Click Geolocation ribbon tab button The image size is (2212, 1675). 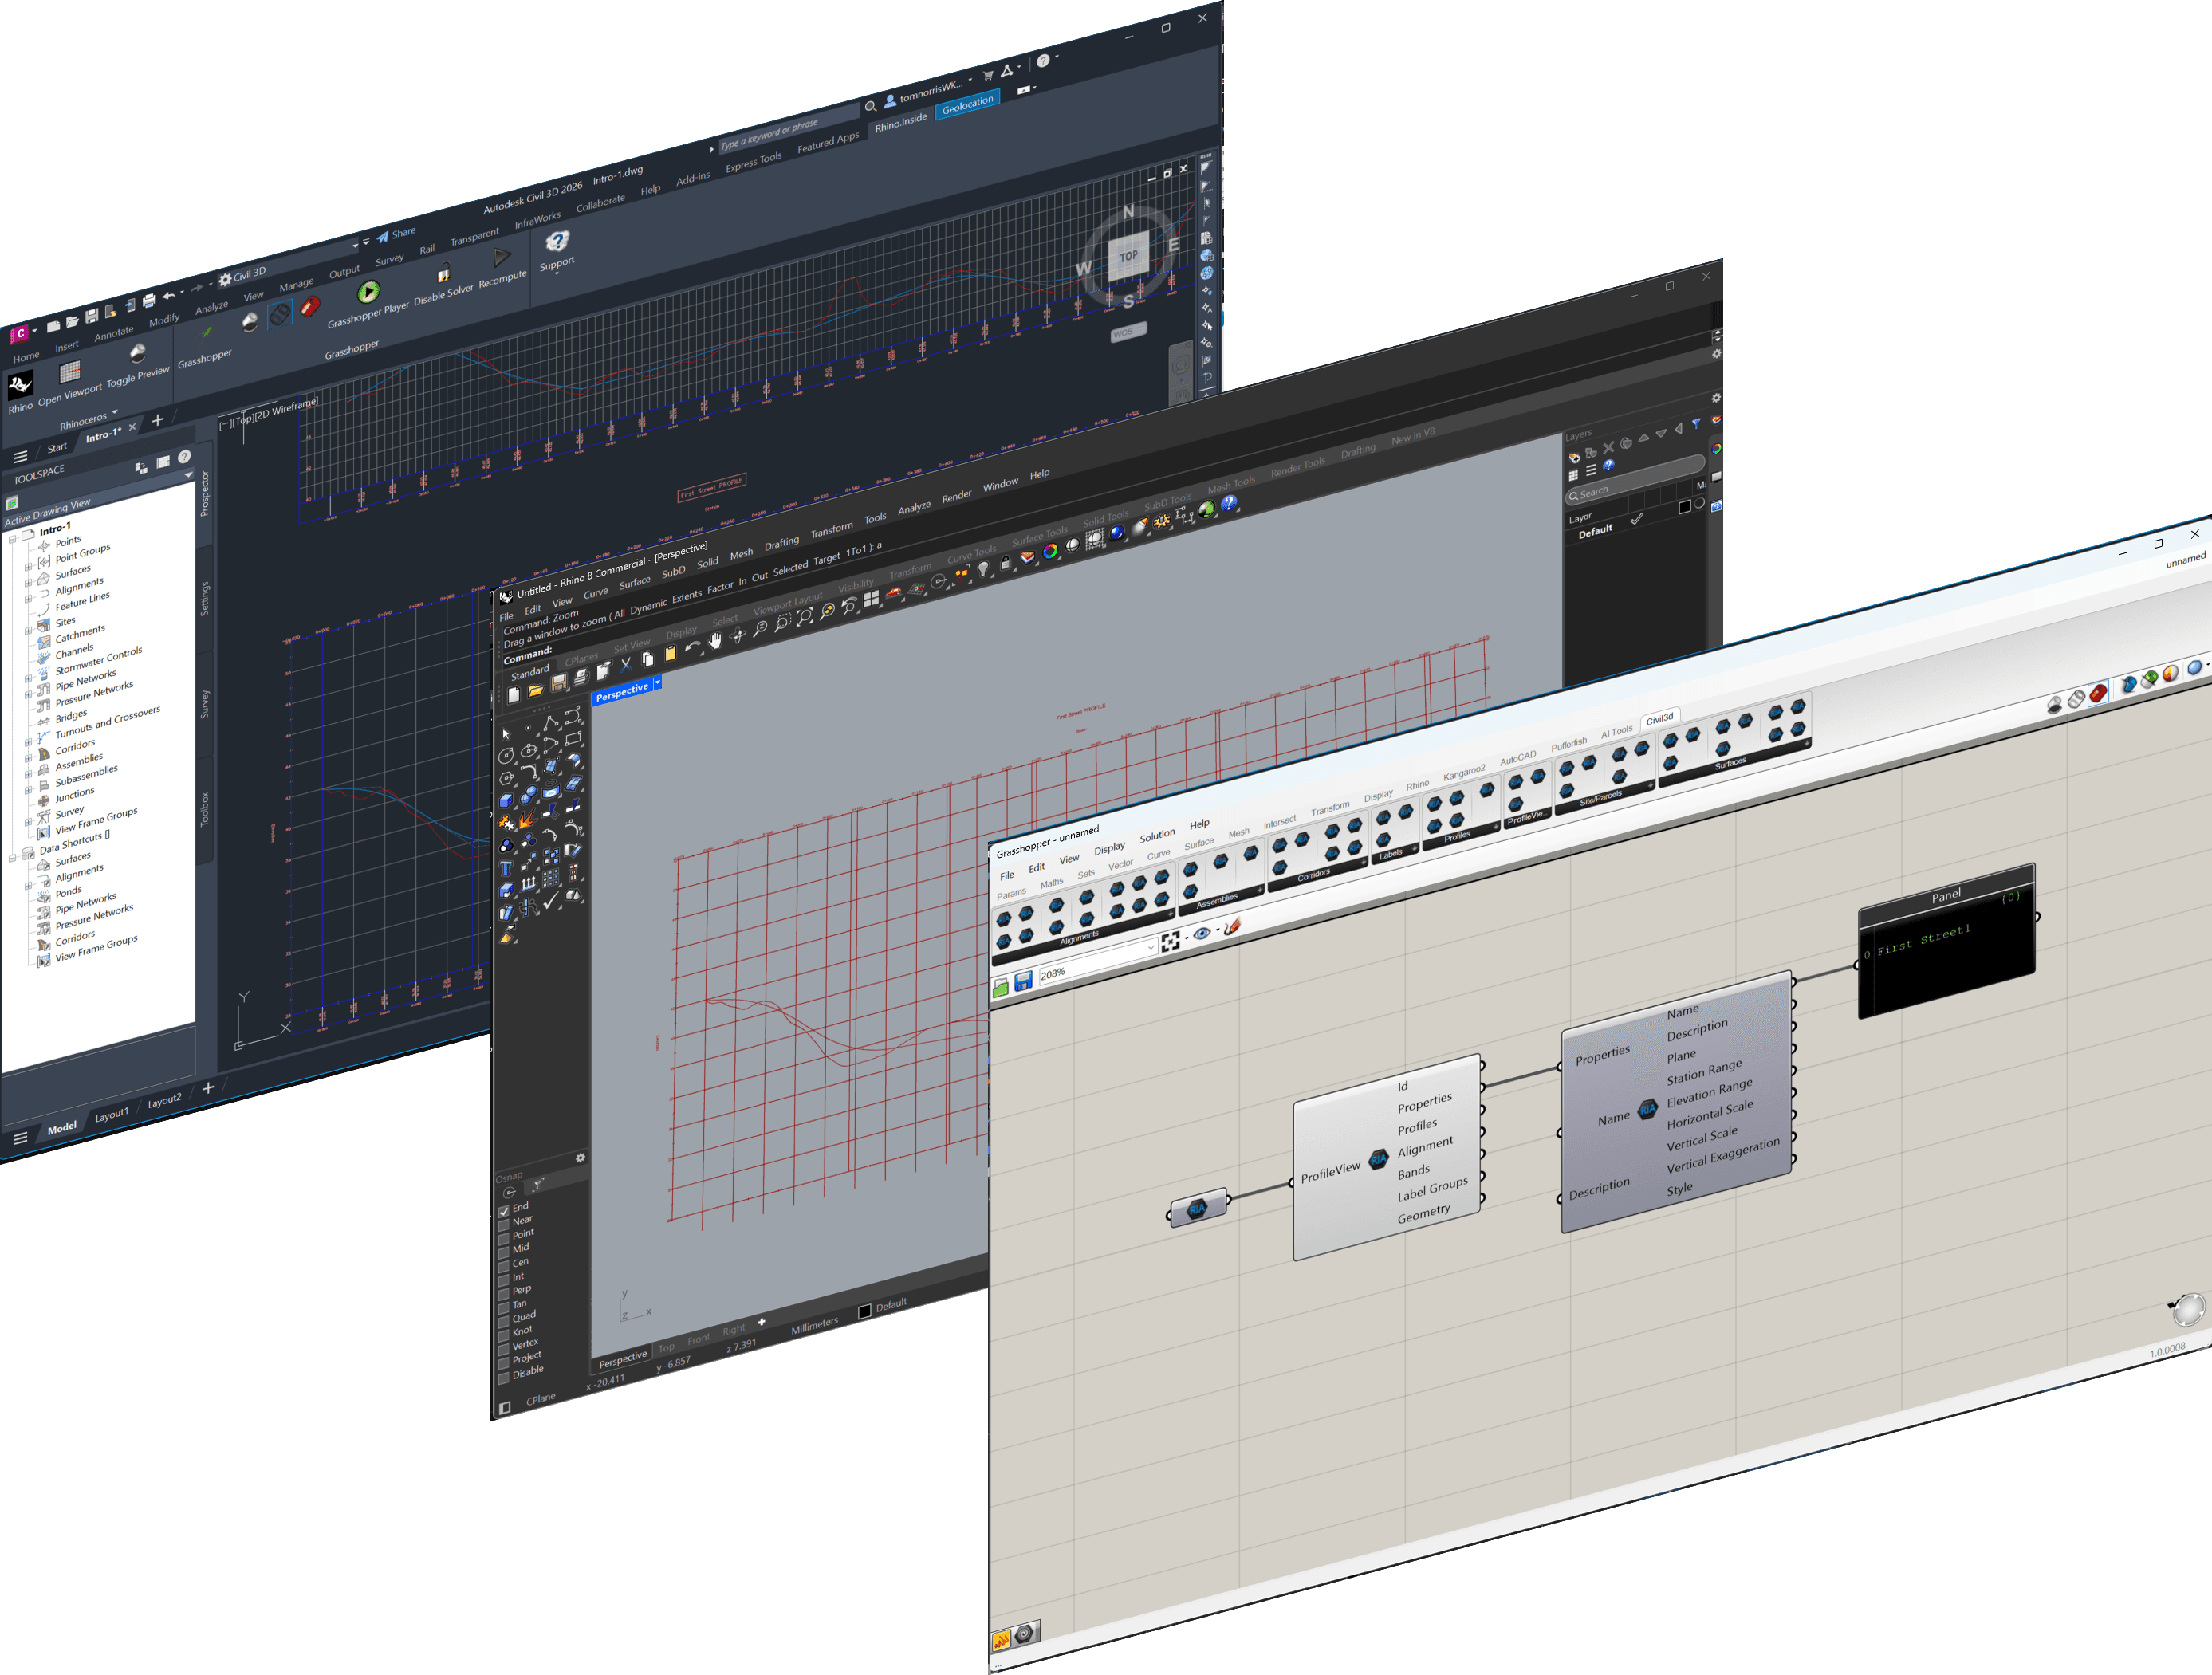point(967,103)
